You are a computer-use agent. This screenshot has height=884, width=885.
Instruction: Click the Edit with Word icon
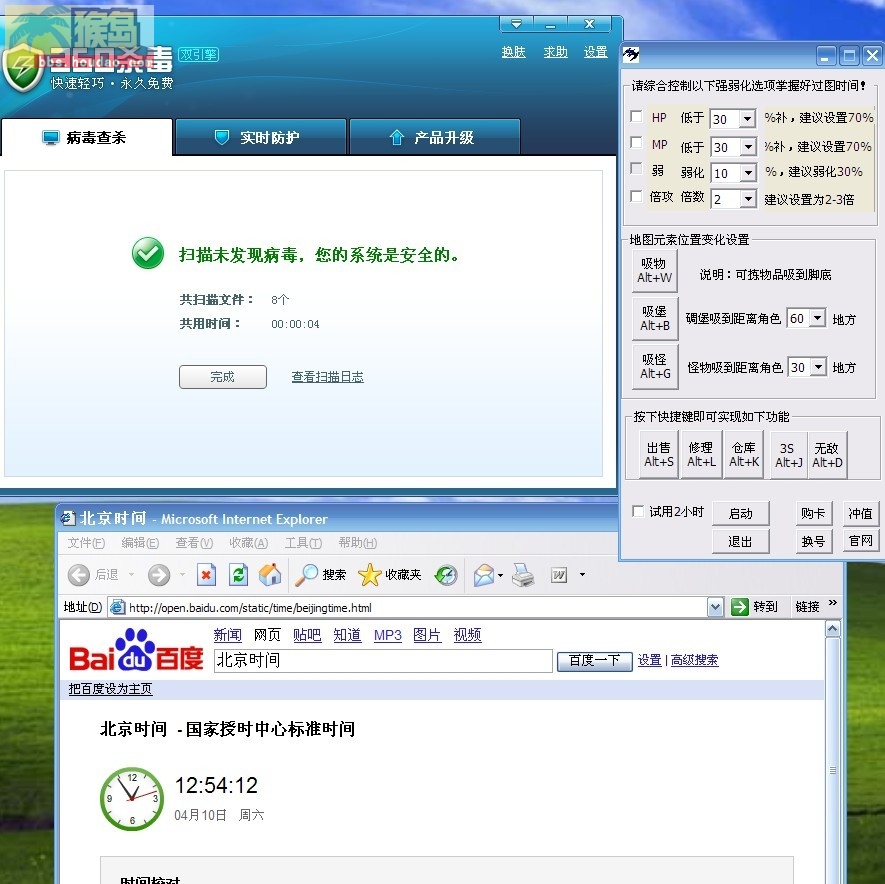point(559,575)
